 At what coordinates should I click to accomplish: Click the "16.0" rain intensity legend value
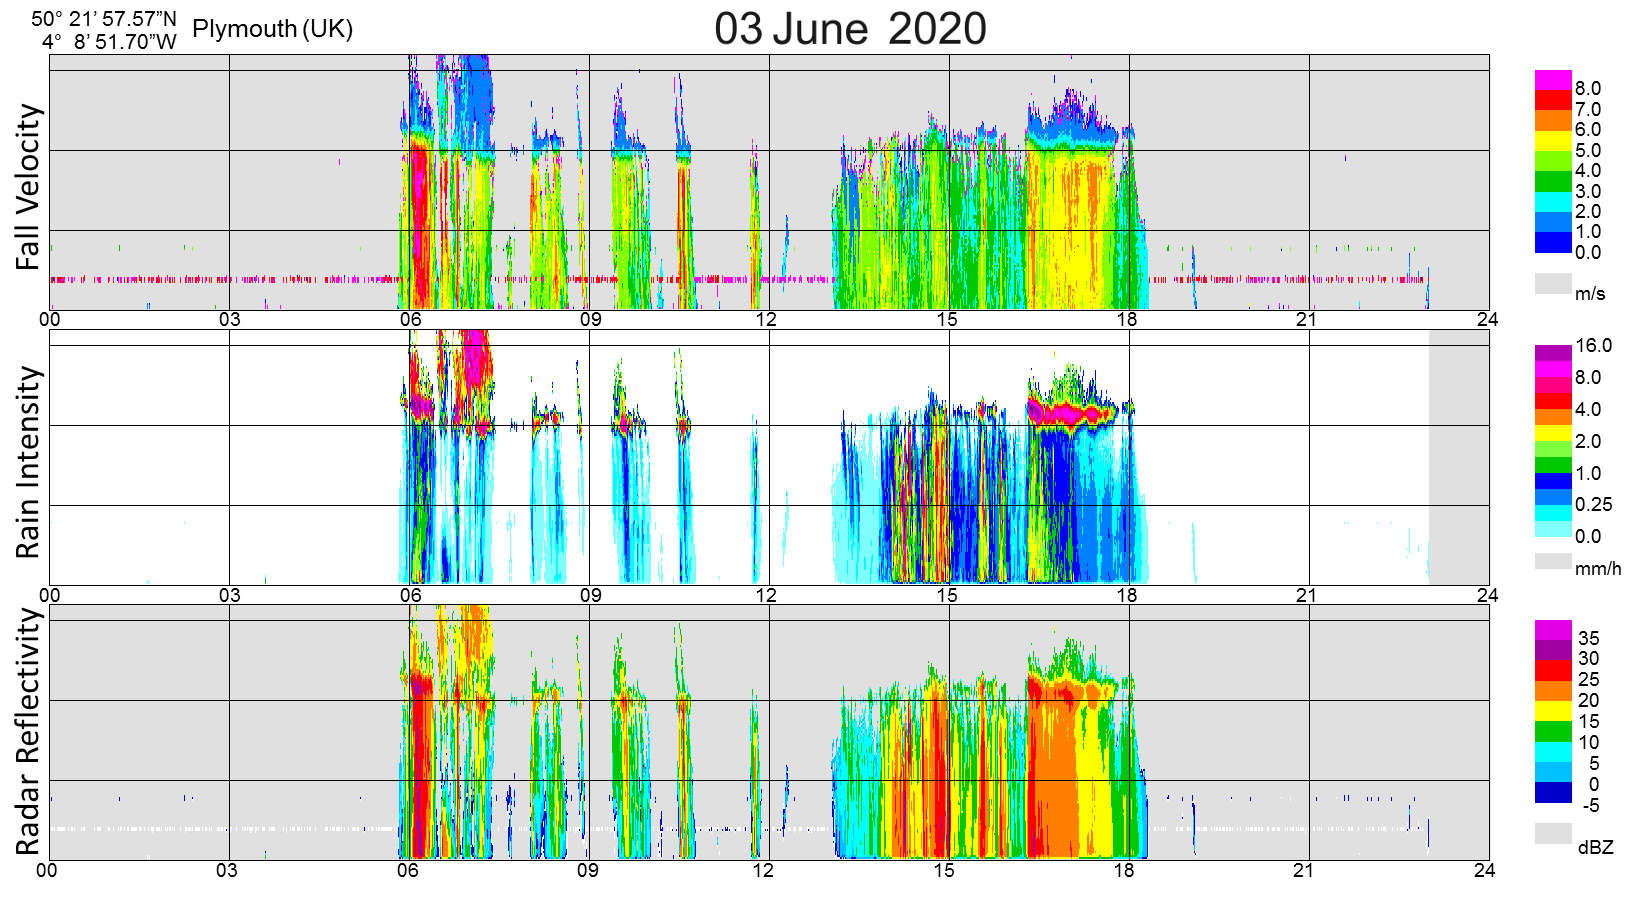(x=1594, y=345)
